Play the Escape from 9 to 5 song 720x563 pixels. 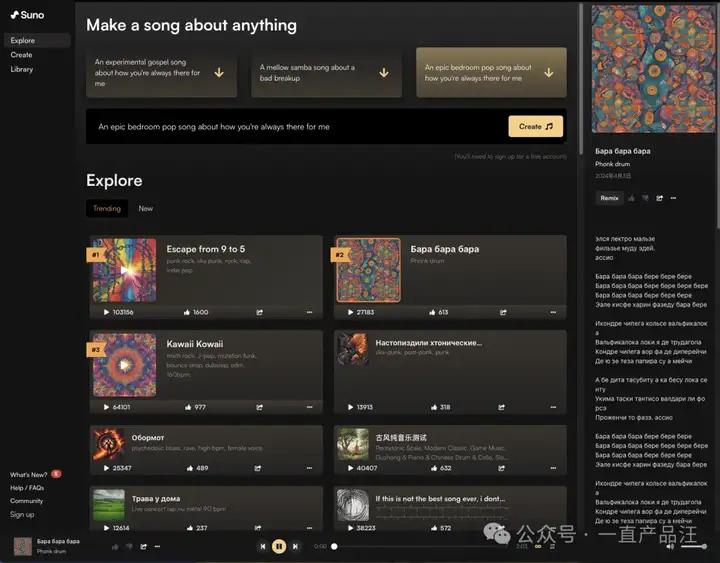pyautogui.click(x=107, y=312)
